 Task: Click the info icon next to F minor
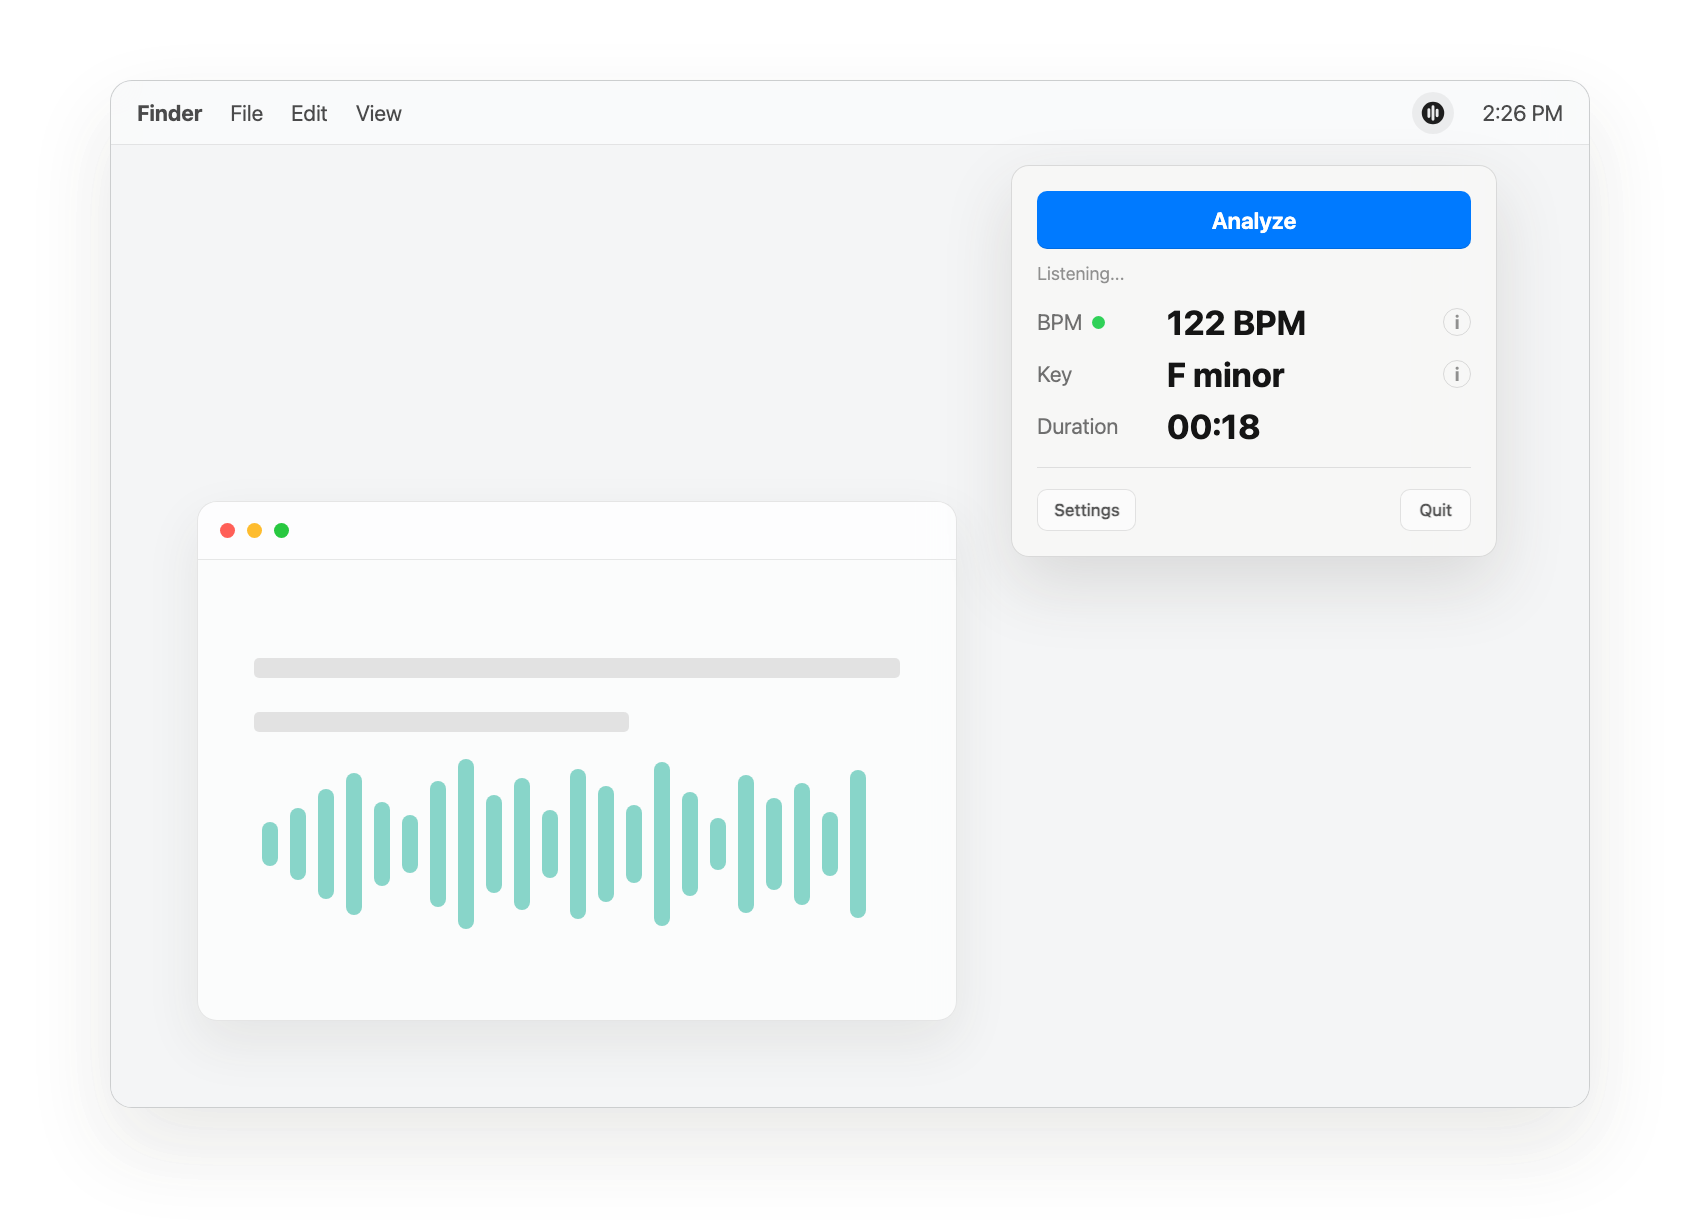tap(1456, 374)
